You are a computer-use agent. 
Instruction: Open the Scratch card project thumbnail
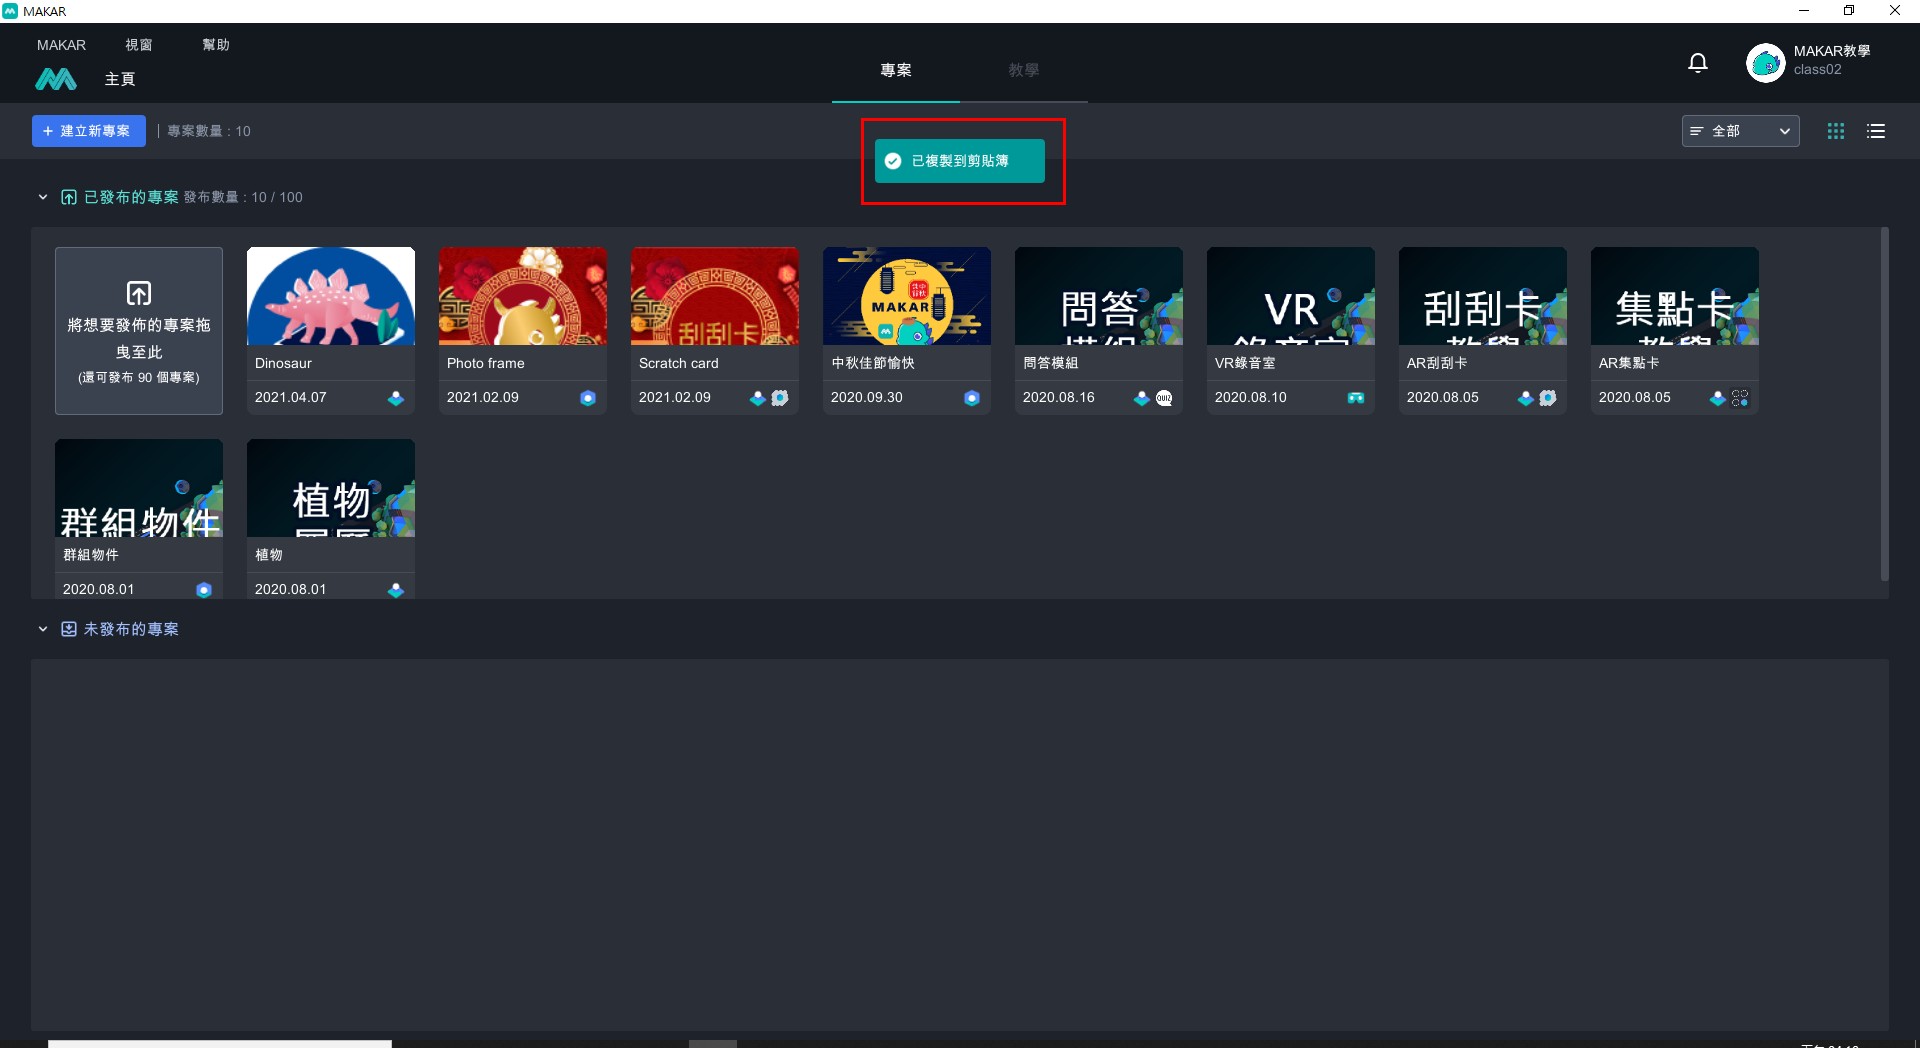click(715, 296)
